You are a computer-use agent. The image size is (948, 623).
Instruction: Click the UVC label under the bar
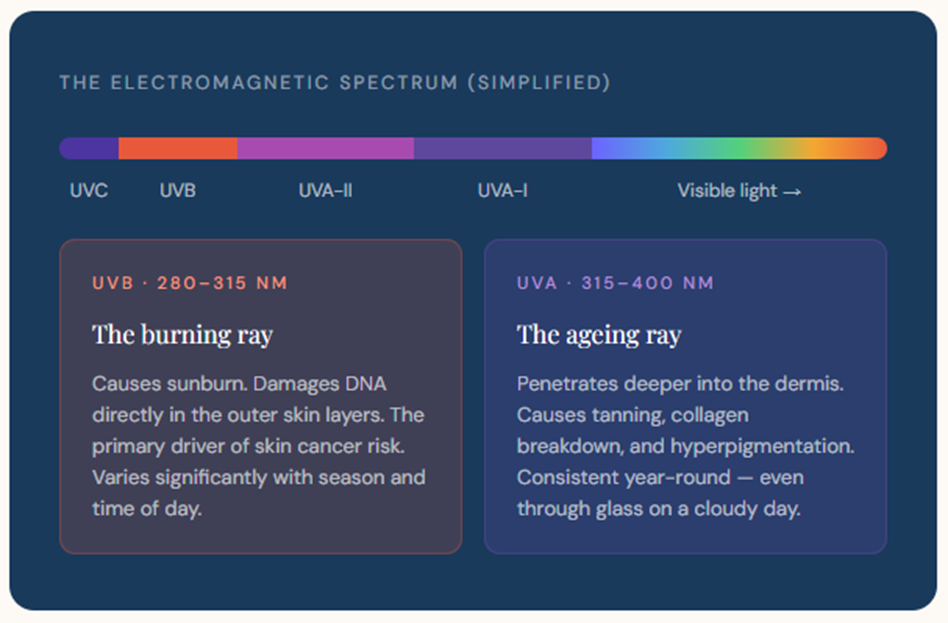point(89,190)
